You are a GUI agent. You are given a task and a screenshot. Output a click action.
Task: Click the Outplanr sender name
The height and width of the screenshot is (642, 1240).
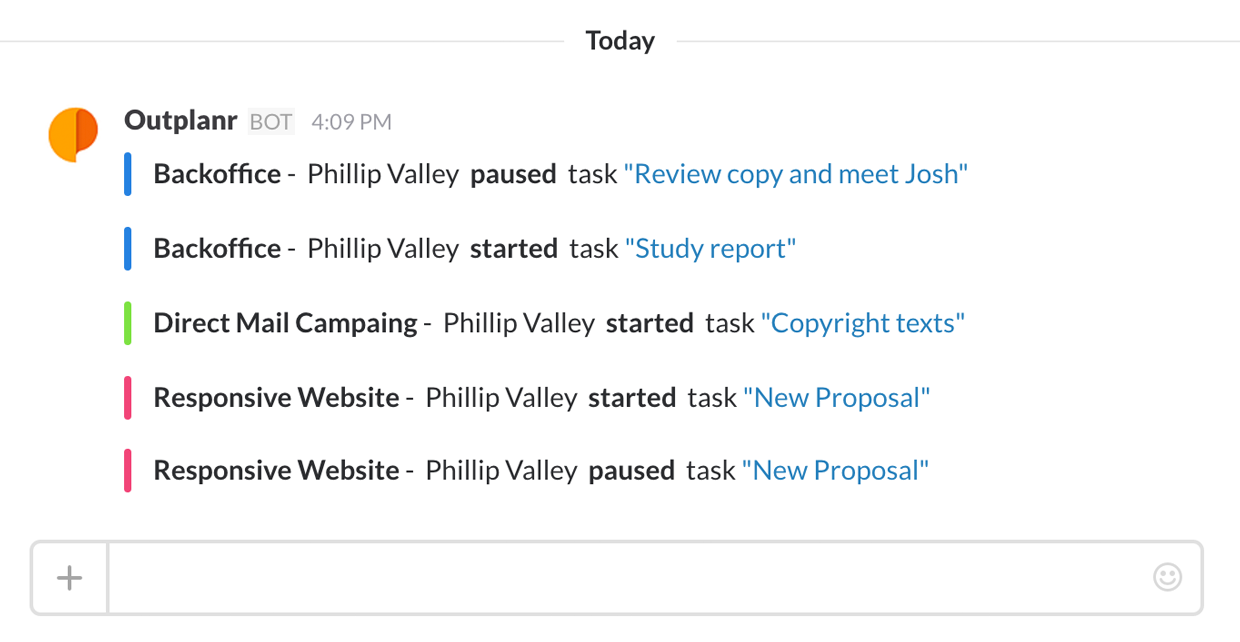pyautogui.click(x=181, y=121)
